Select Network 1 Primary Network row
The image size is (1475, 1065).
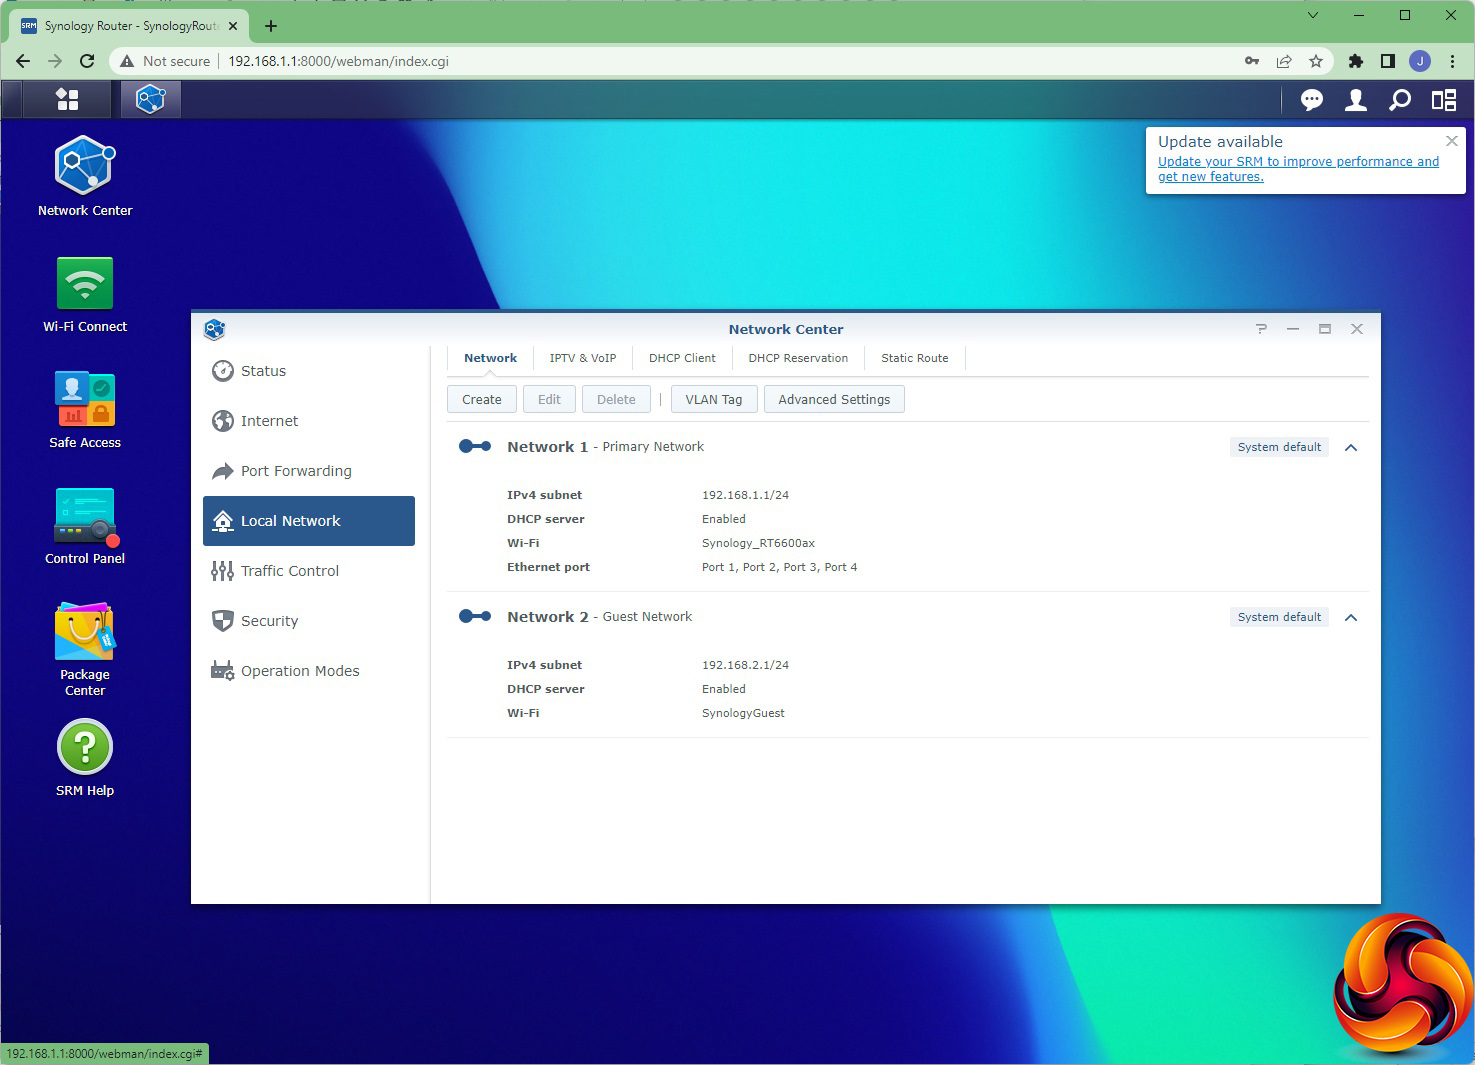click(908, 447)
